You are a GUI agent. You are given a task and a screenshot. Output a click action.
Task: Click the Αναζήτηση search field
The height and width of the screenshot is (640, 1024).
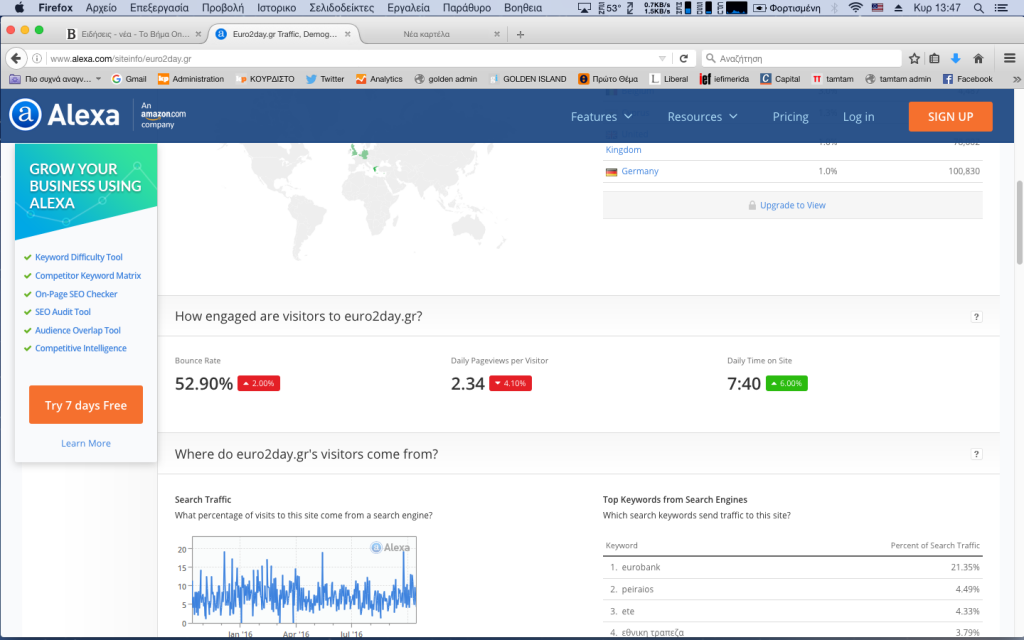[803, 58]
